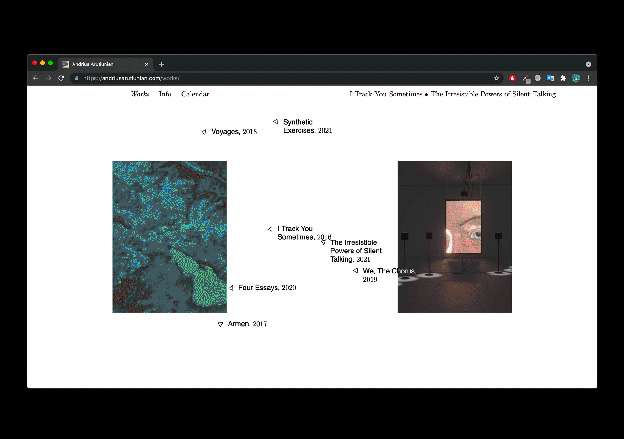Click the profile avatar in browser toolbar

click(575, 78)
